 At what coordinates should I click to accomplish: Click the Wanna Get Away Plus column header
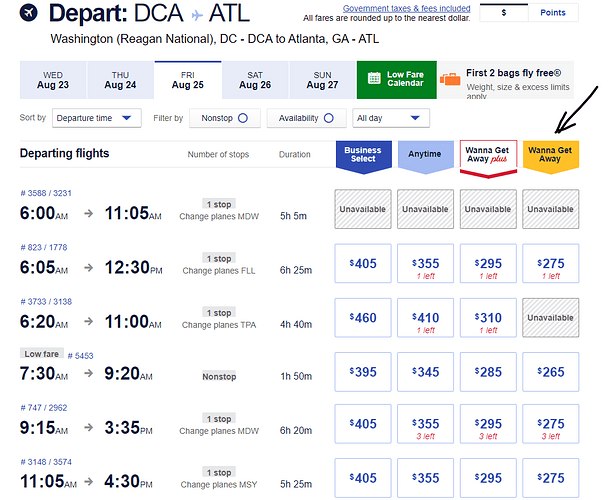[x=488, y=155]
